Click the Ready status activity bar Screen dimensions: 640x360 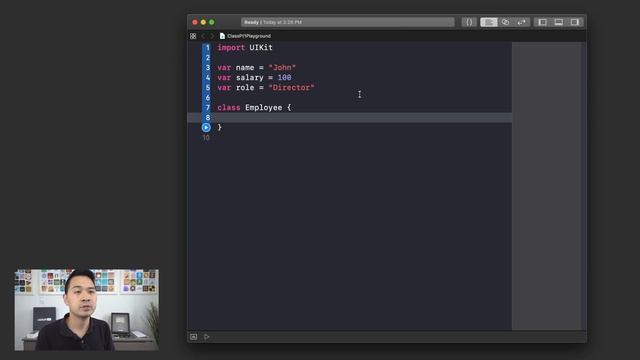tap(347, 22)
